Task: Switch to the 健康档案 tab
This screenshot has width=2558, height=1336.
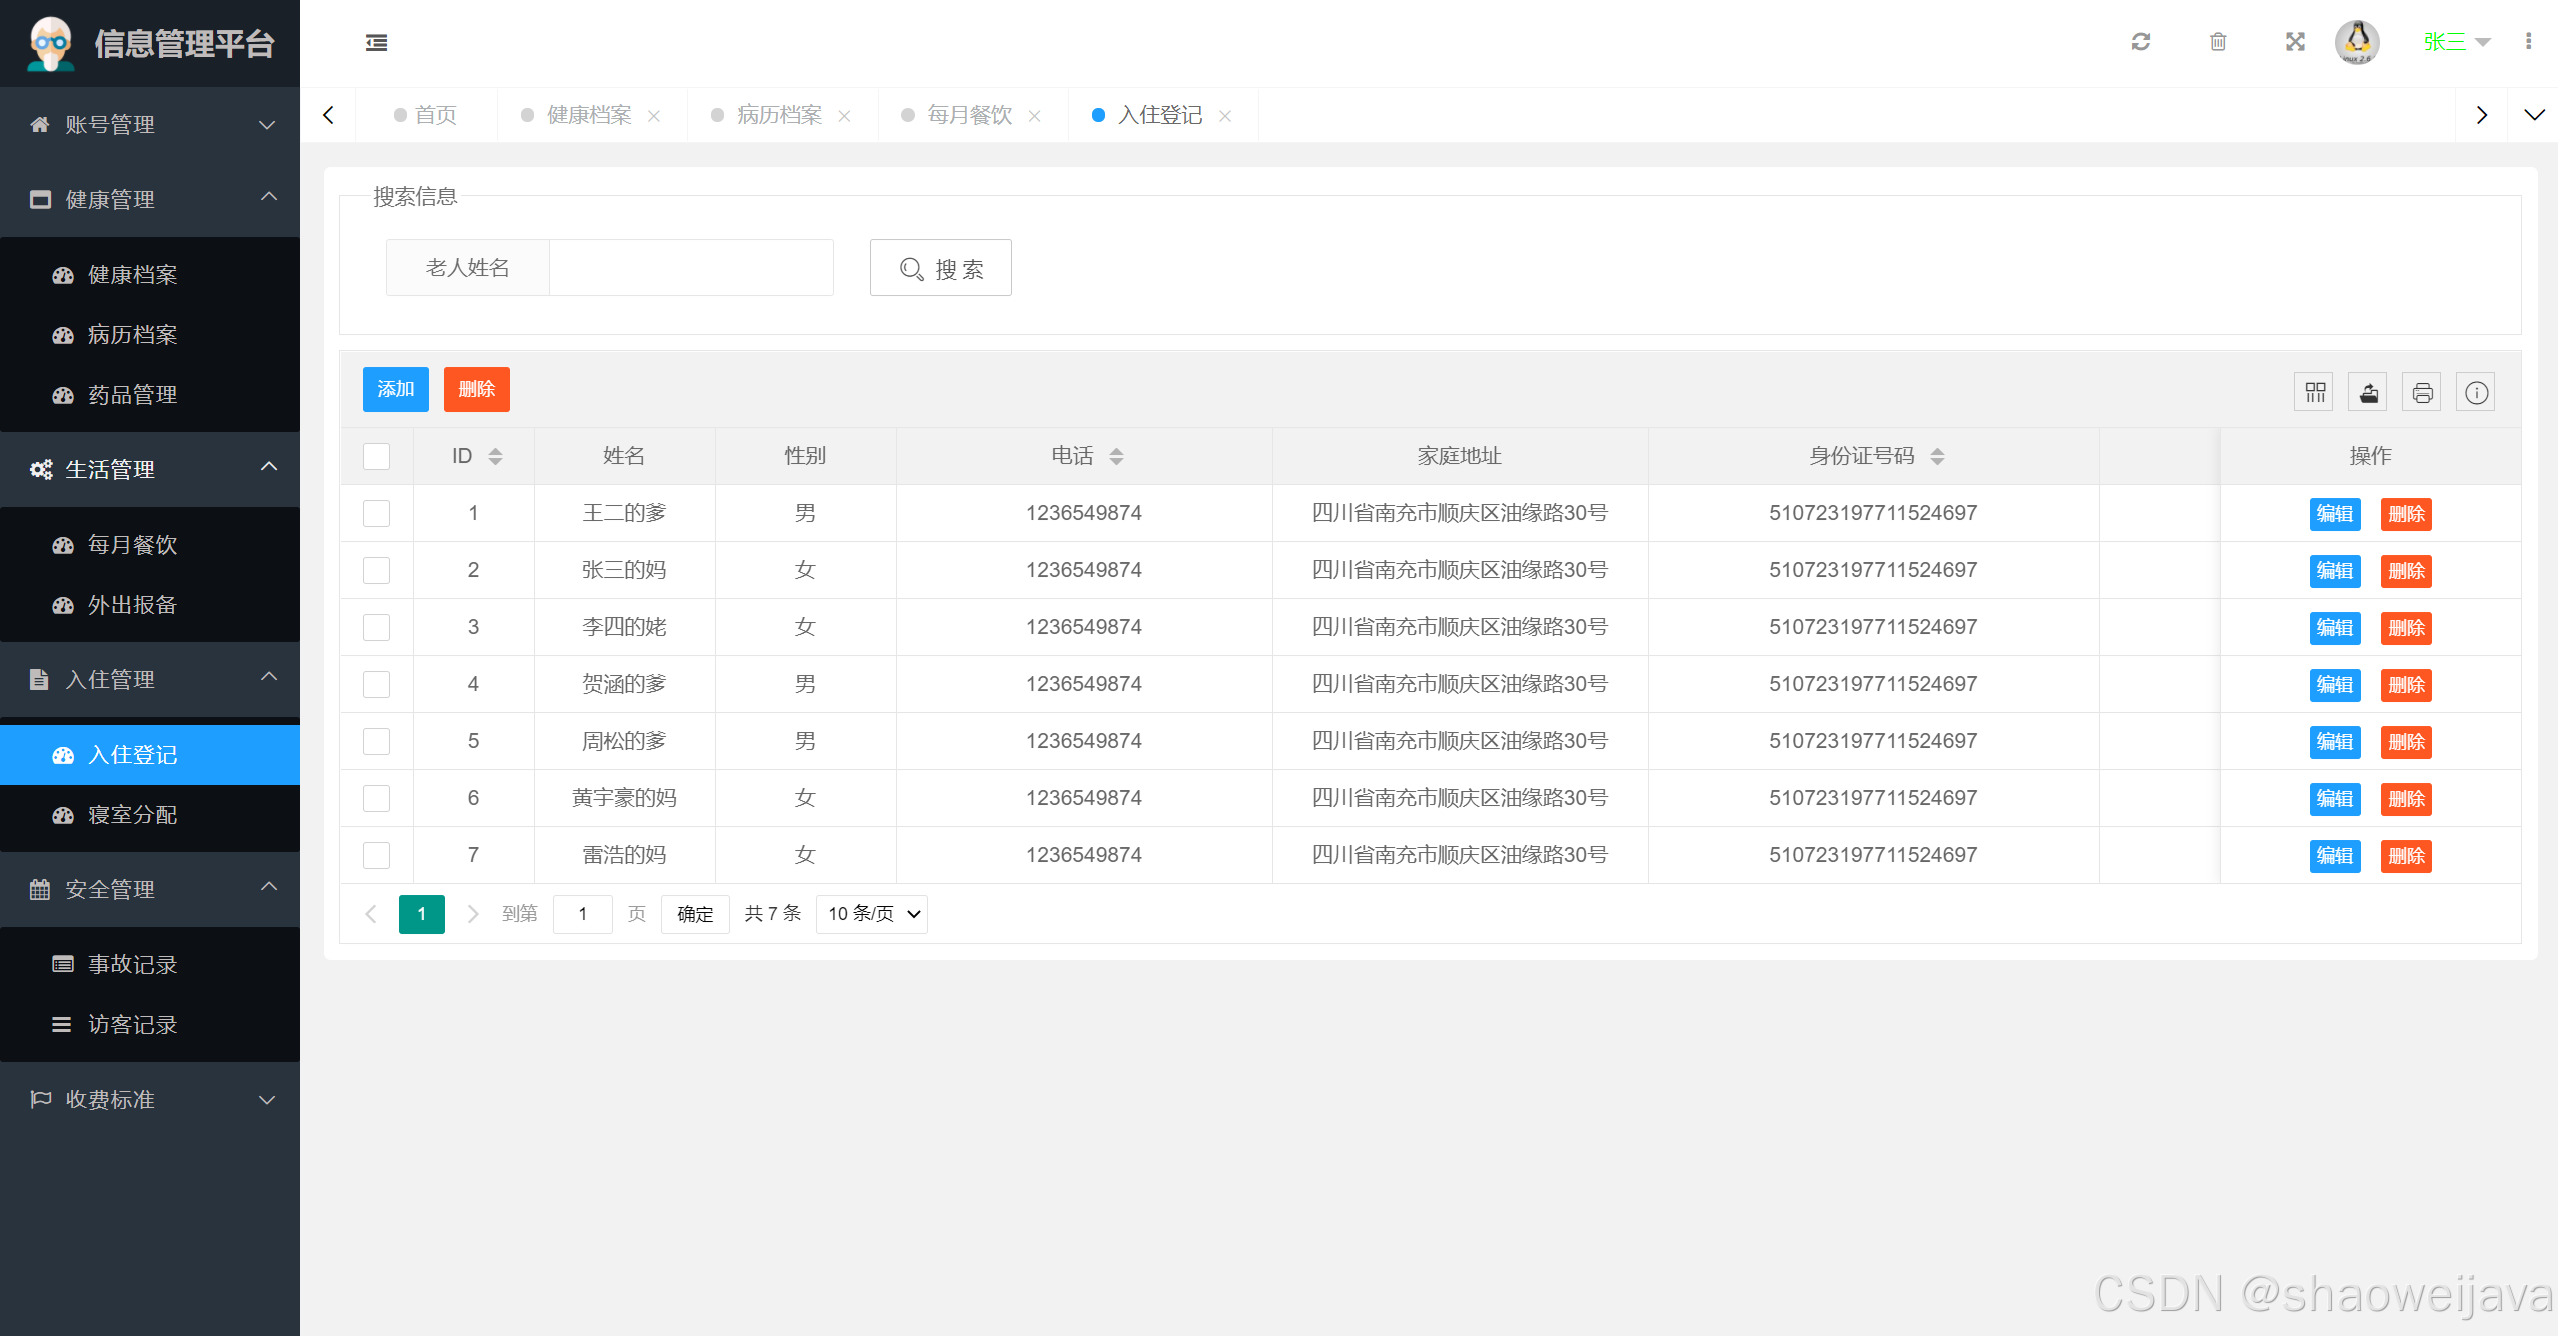Action: coord(588,115)
